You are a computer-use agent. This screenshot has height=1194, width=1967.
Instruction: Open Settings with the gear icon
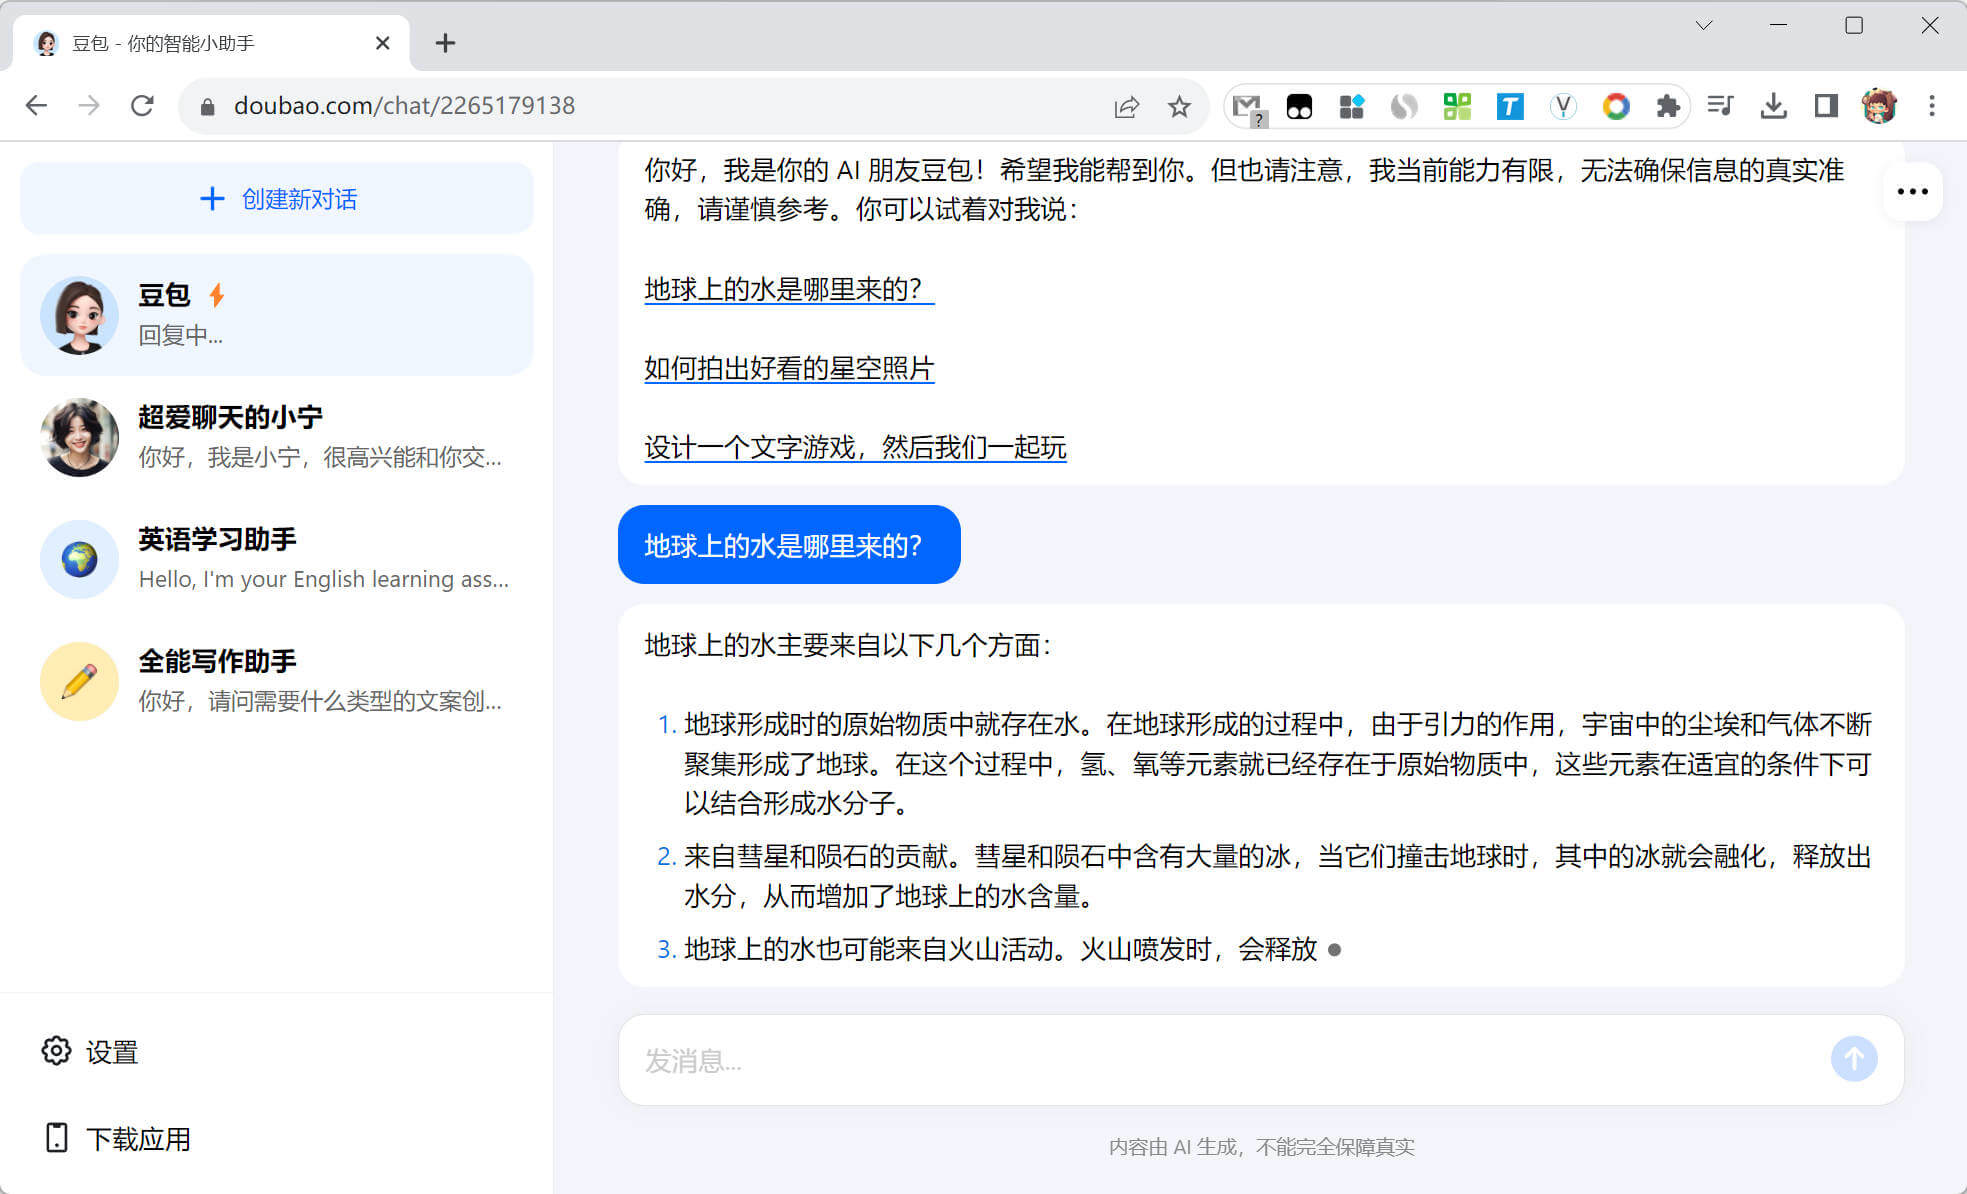(x=56, y=1051)
